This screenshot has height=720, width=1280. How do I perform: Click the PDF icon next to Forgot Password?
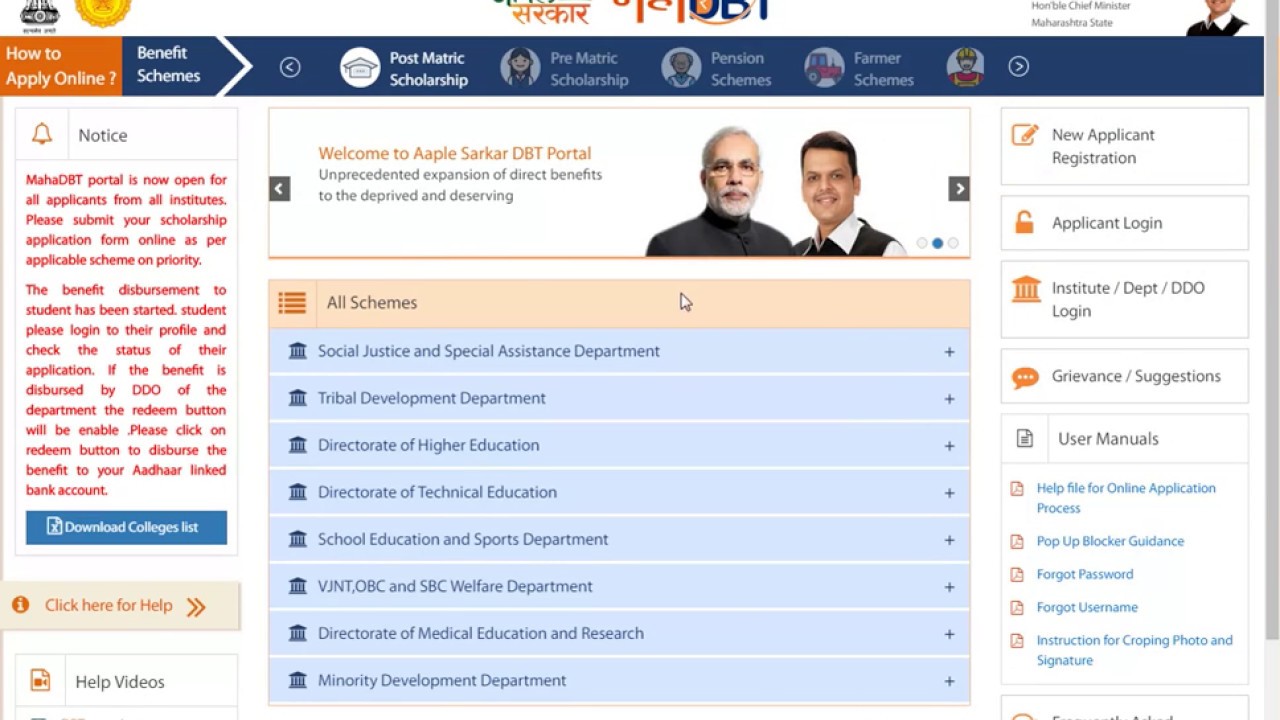pyautogui.click(x=1017, y=574)
